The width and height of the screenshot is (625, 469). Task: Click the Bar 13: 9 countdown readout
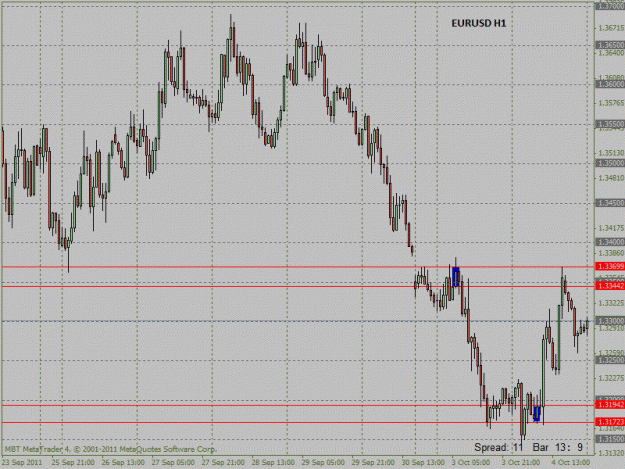558,447
